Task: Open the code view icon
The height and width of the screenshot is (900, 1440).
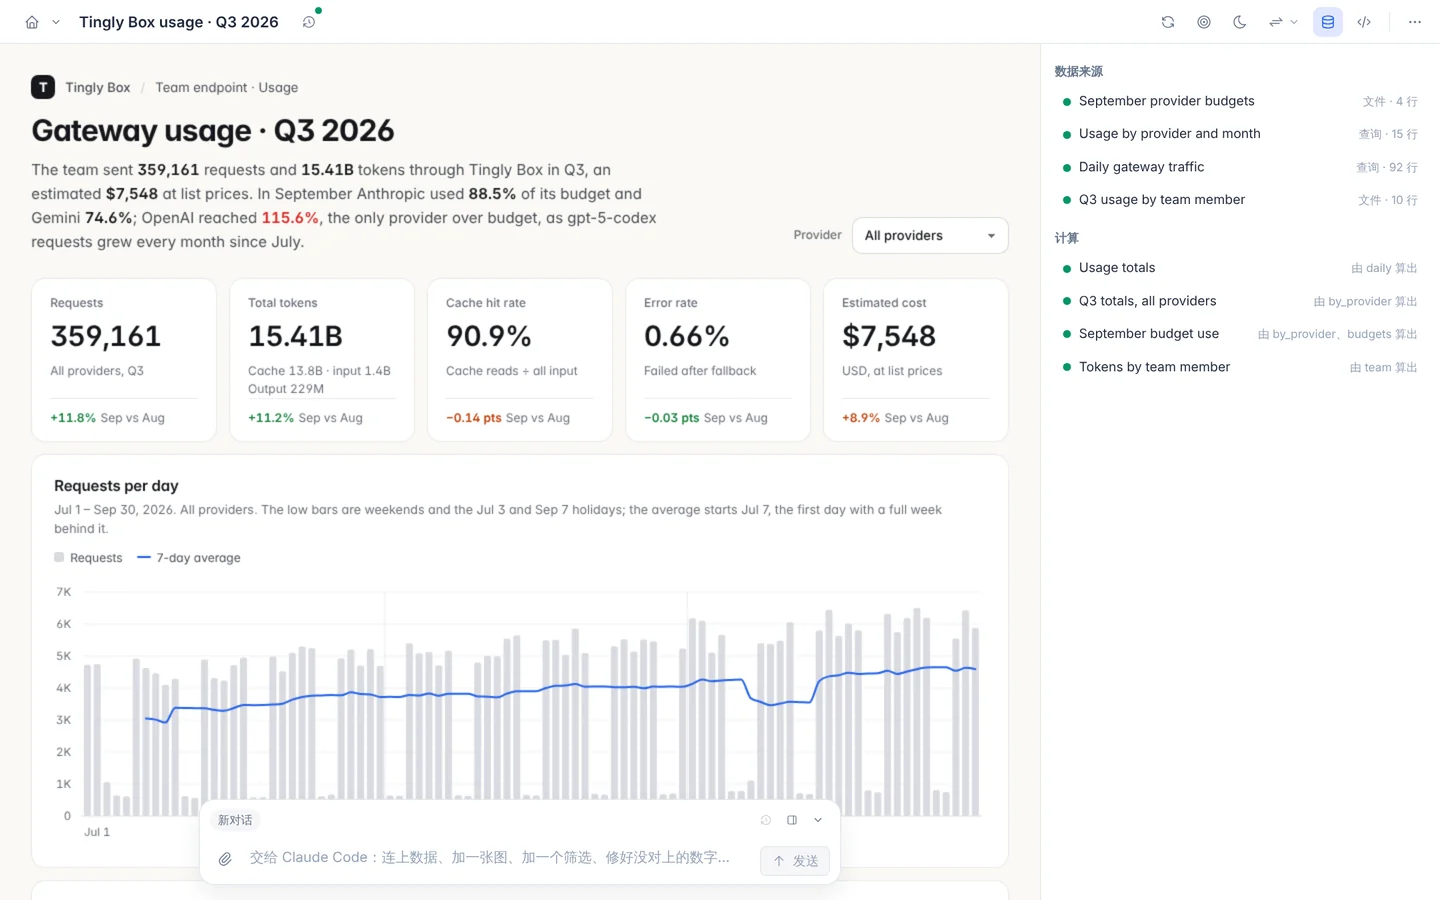Action: coord(1364,22)
